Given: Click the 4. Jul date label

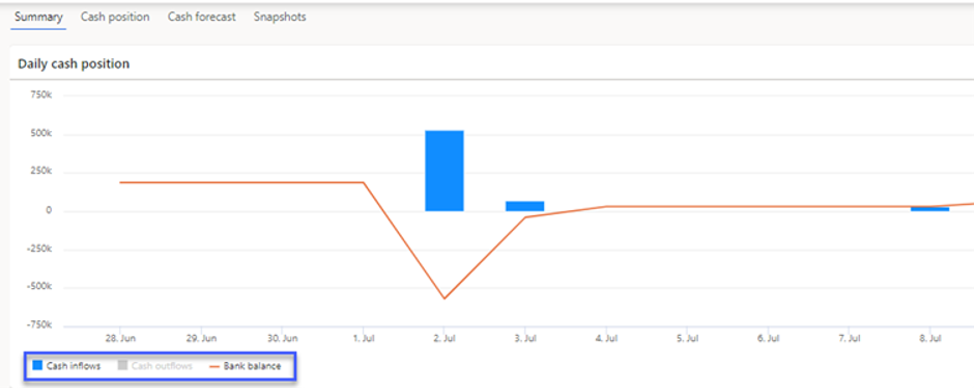Looking at the screenshot, I should click(606, 339).
